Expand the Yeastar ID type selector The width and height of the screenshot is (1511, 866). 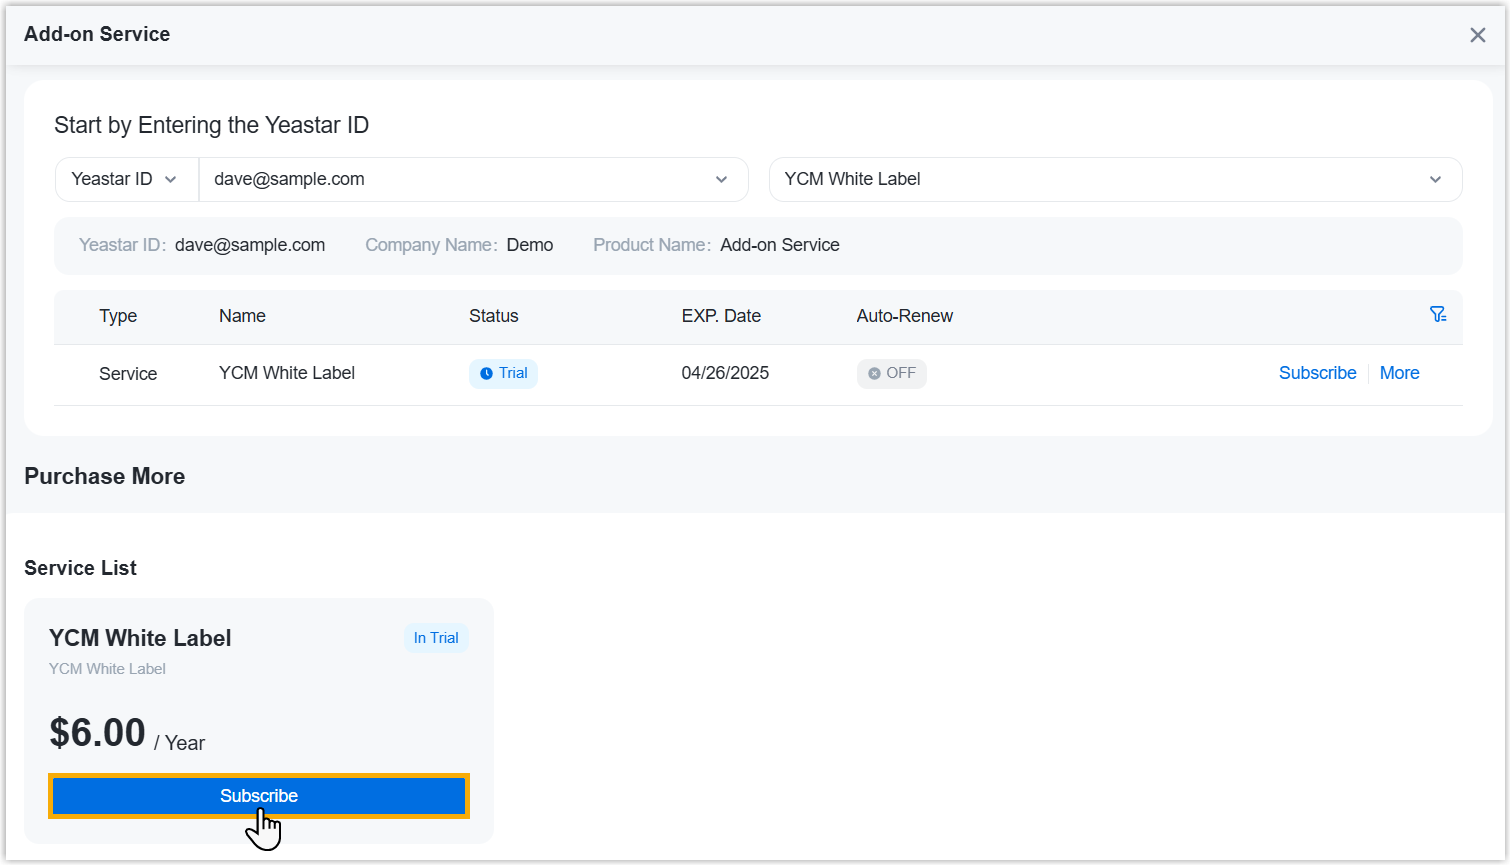click(x=126, y=180)
